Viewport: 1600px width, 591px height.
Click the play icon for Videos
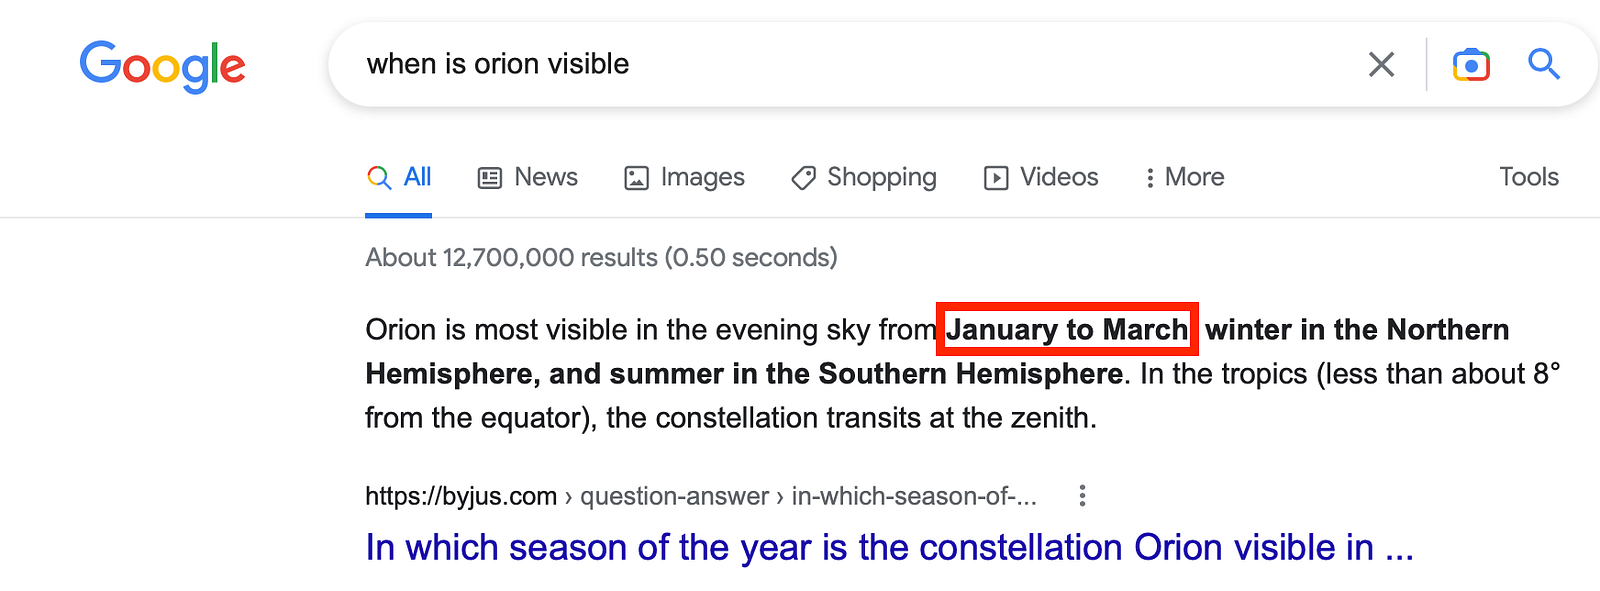click(996, 178)
